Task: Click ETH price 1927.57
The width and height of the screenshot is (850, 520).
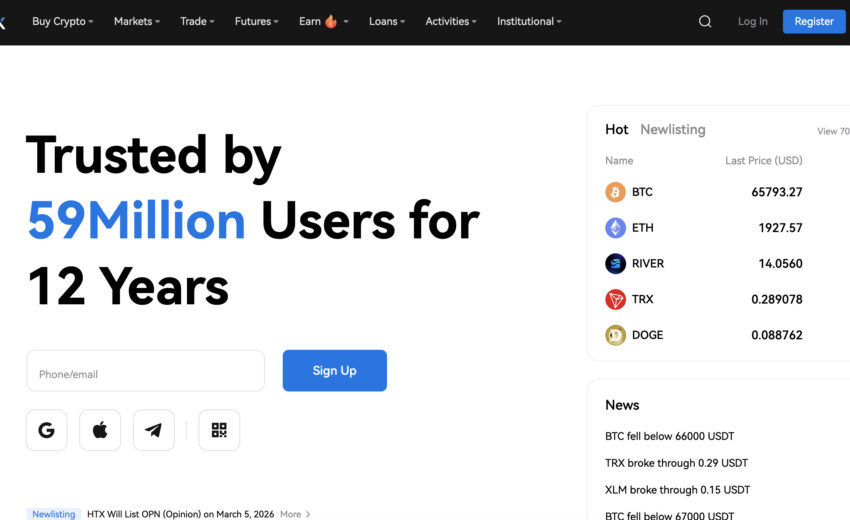Action: [780, 228]
